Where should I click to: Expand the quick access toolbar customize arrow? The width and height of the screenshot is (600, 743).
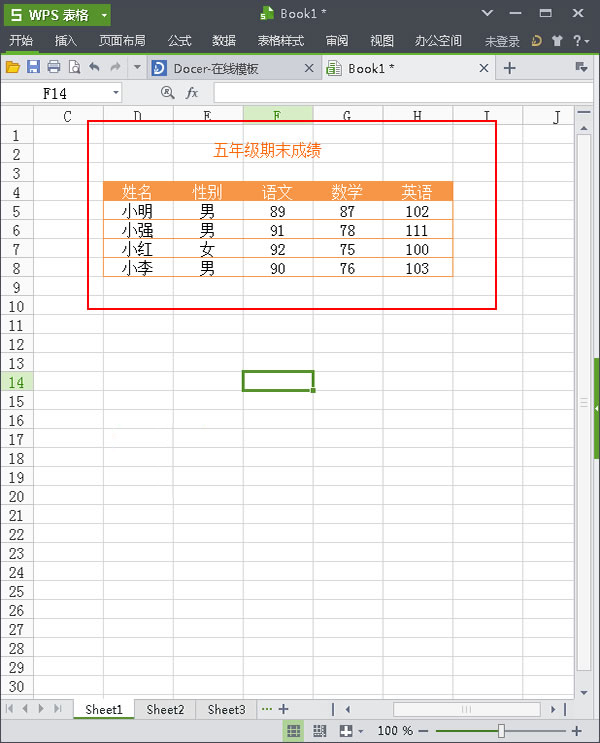pos(137,68)
